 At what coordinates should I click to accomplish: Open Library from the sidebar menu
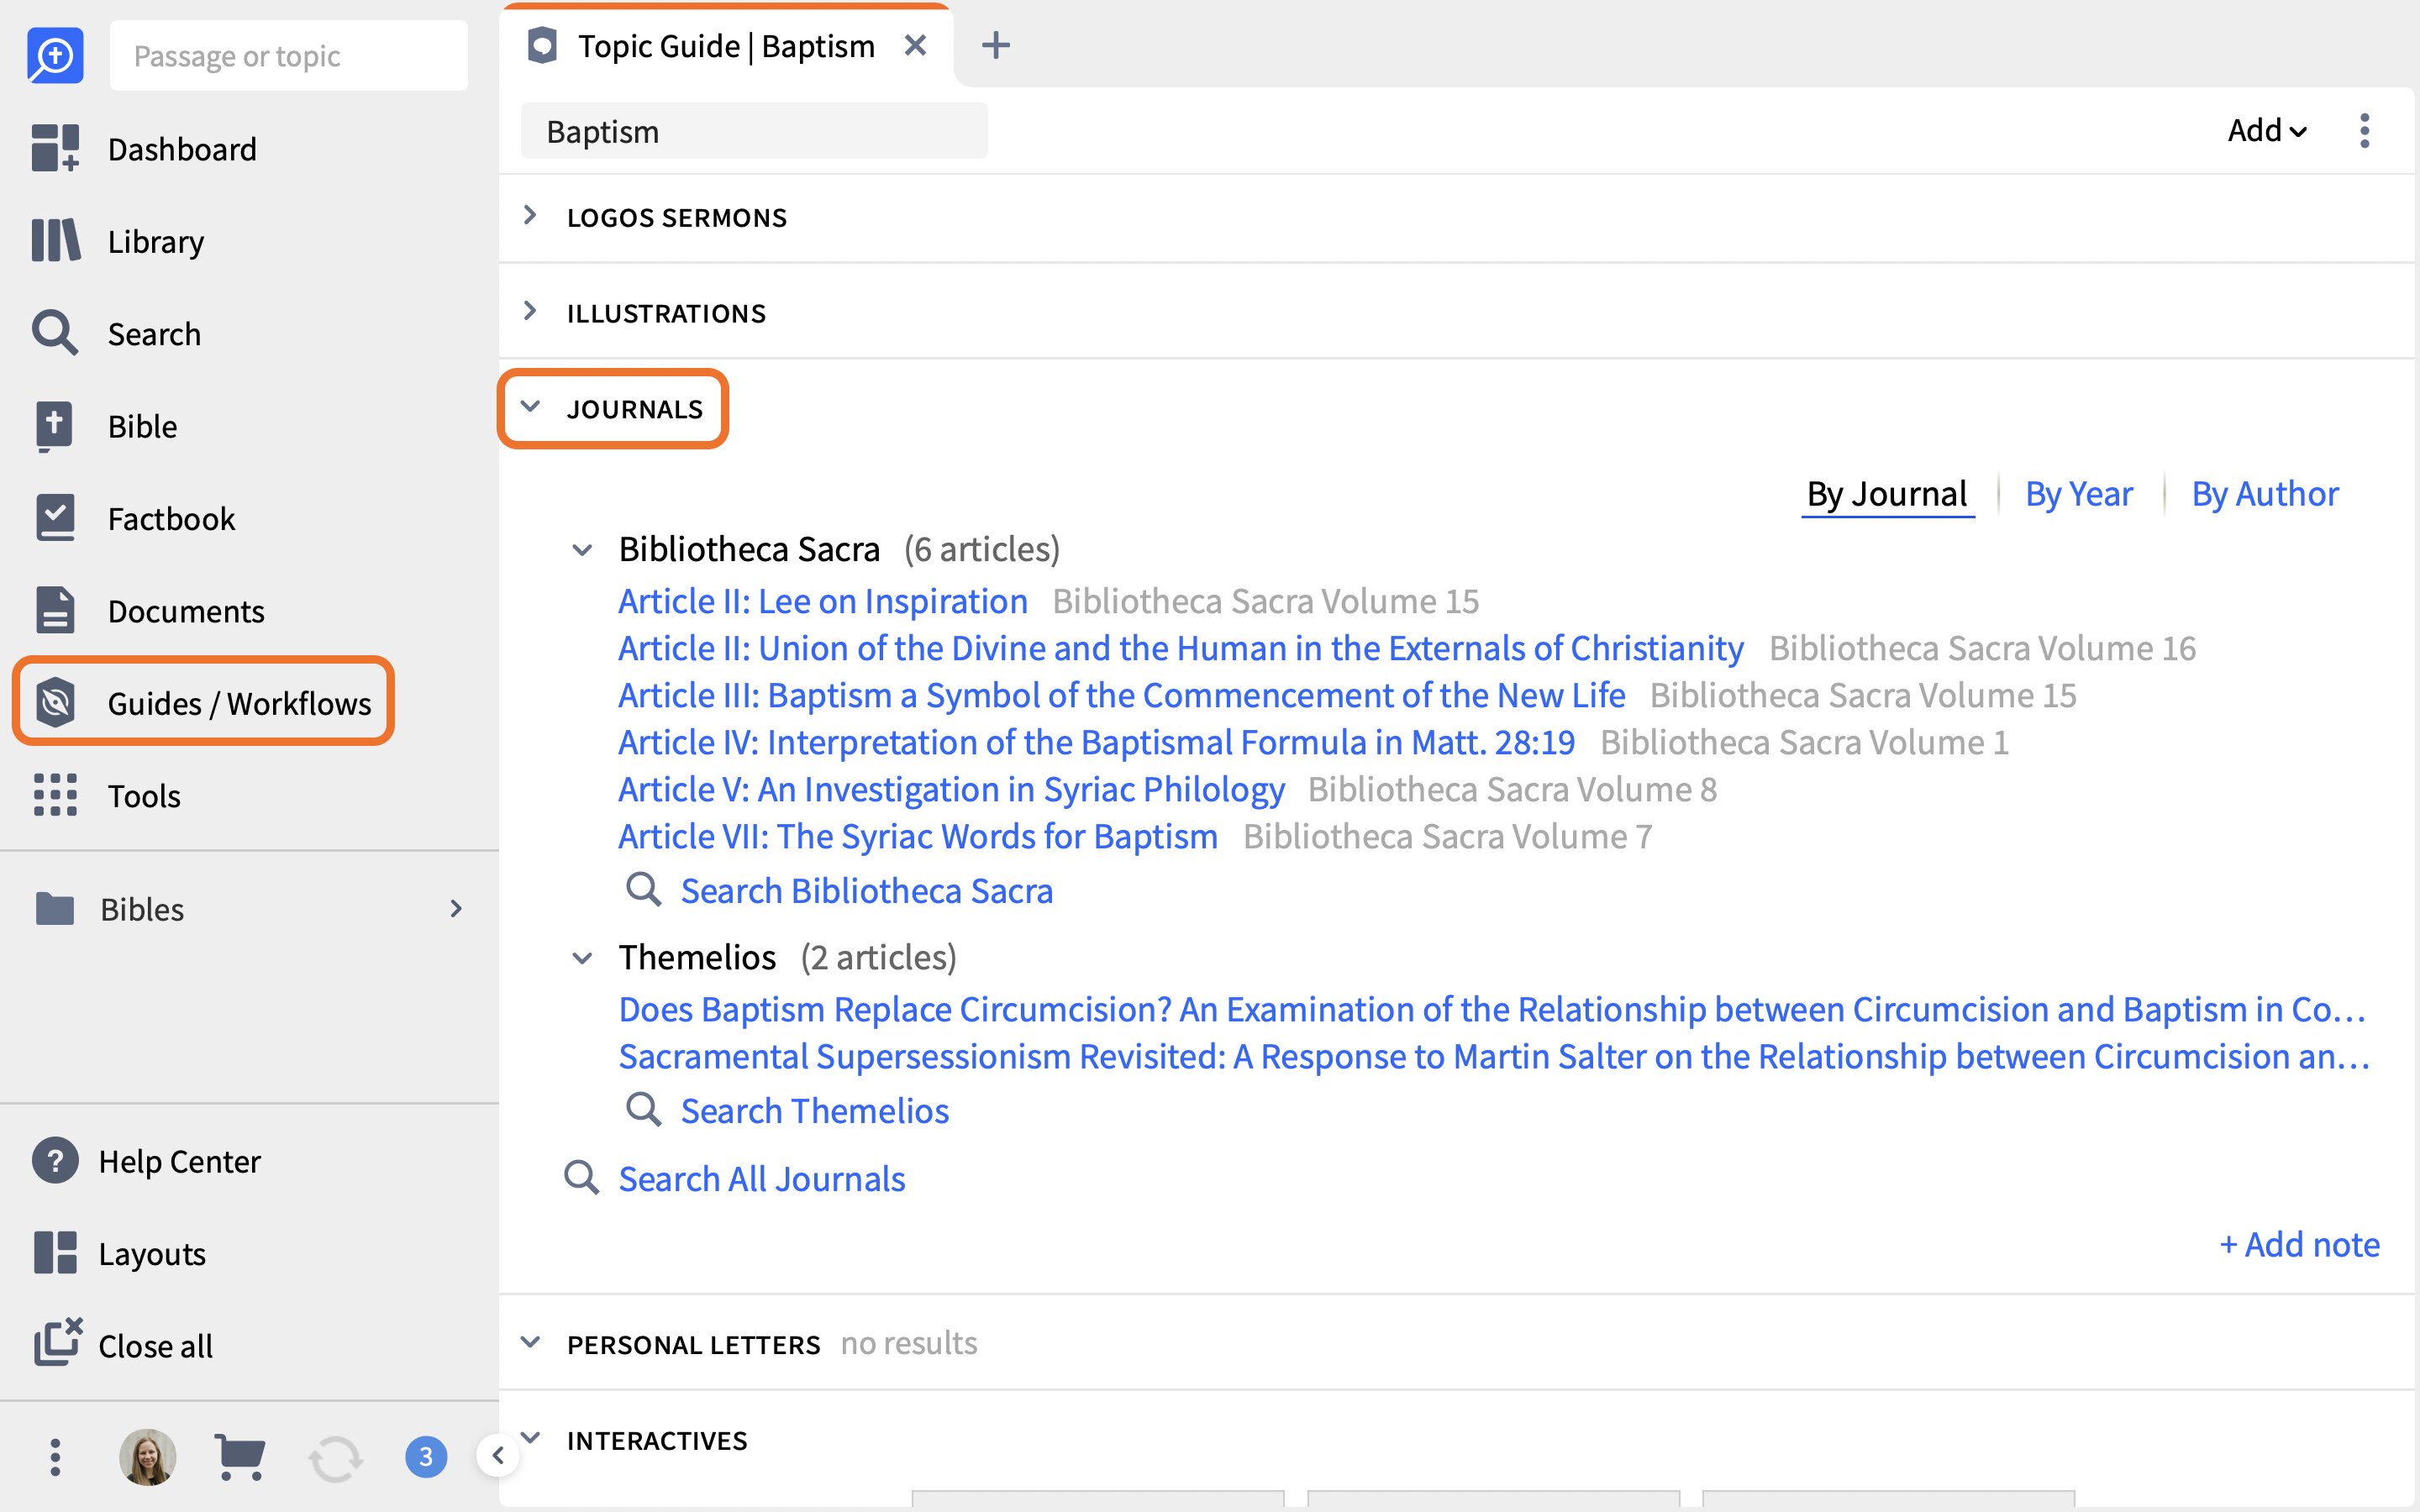(156, 241)
